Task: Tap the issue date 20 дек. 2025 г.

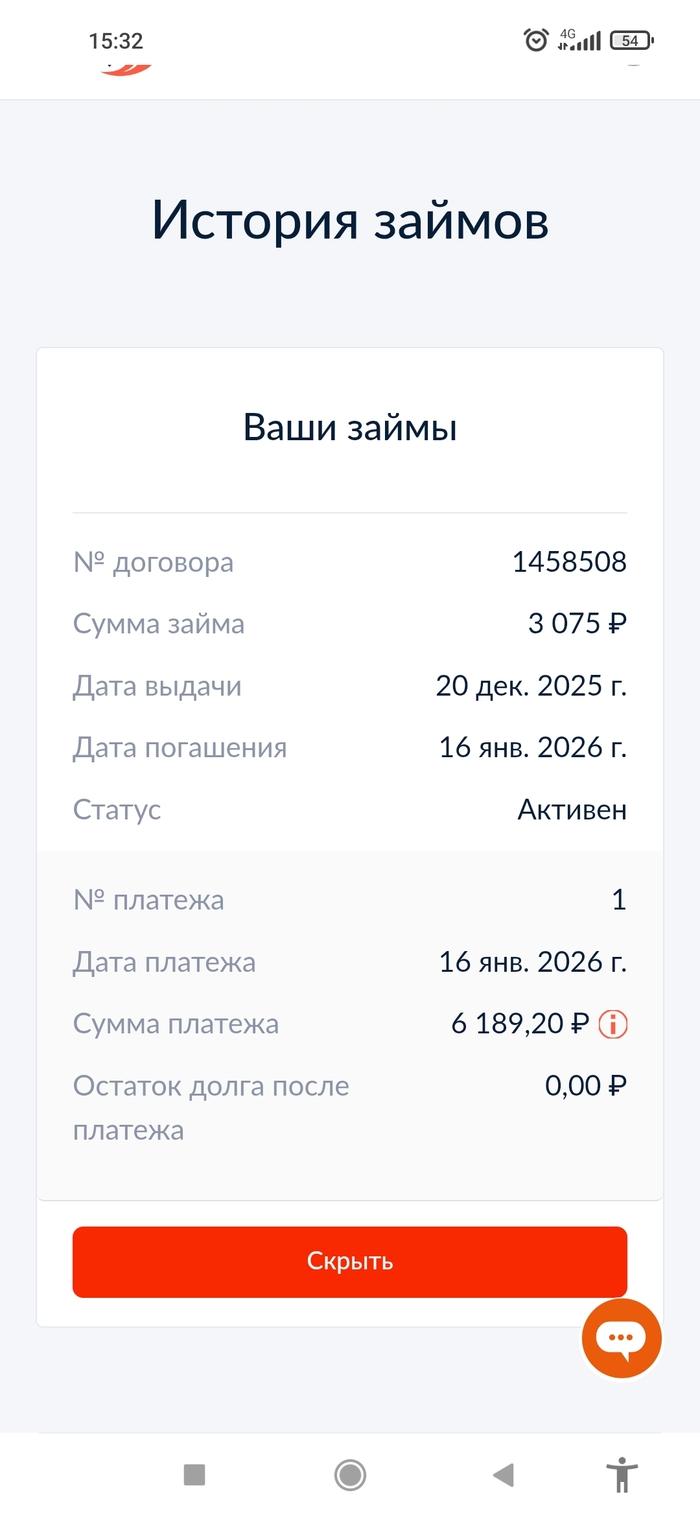Action: tap(531, 686)
